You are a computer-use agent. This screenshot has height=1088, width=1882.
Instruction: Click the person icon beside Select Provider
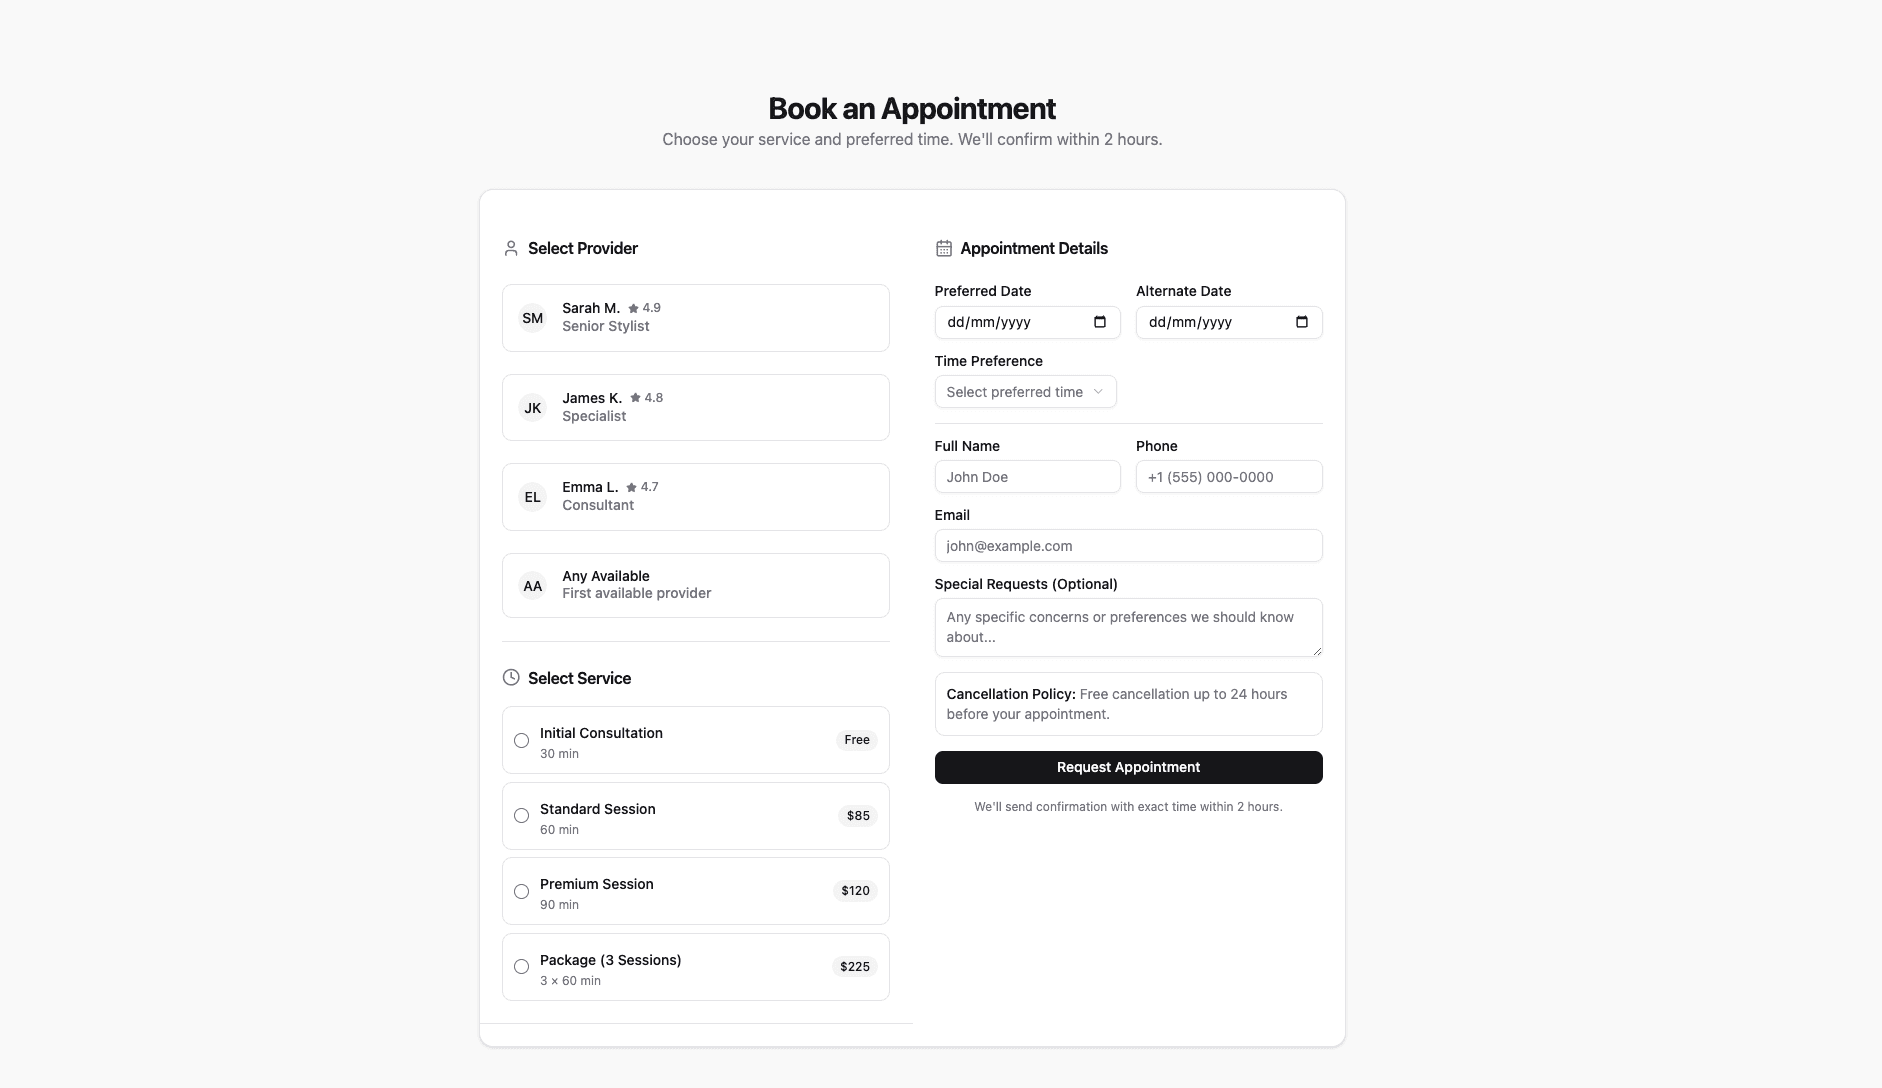click(x=511, y=247)
